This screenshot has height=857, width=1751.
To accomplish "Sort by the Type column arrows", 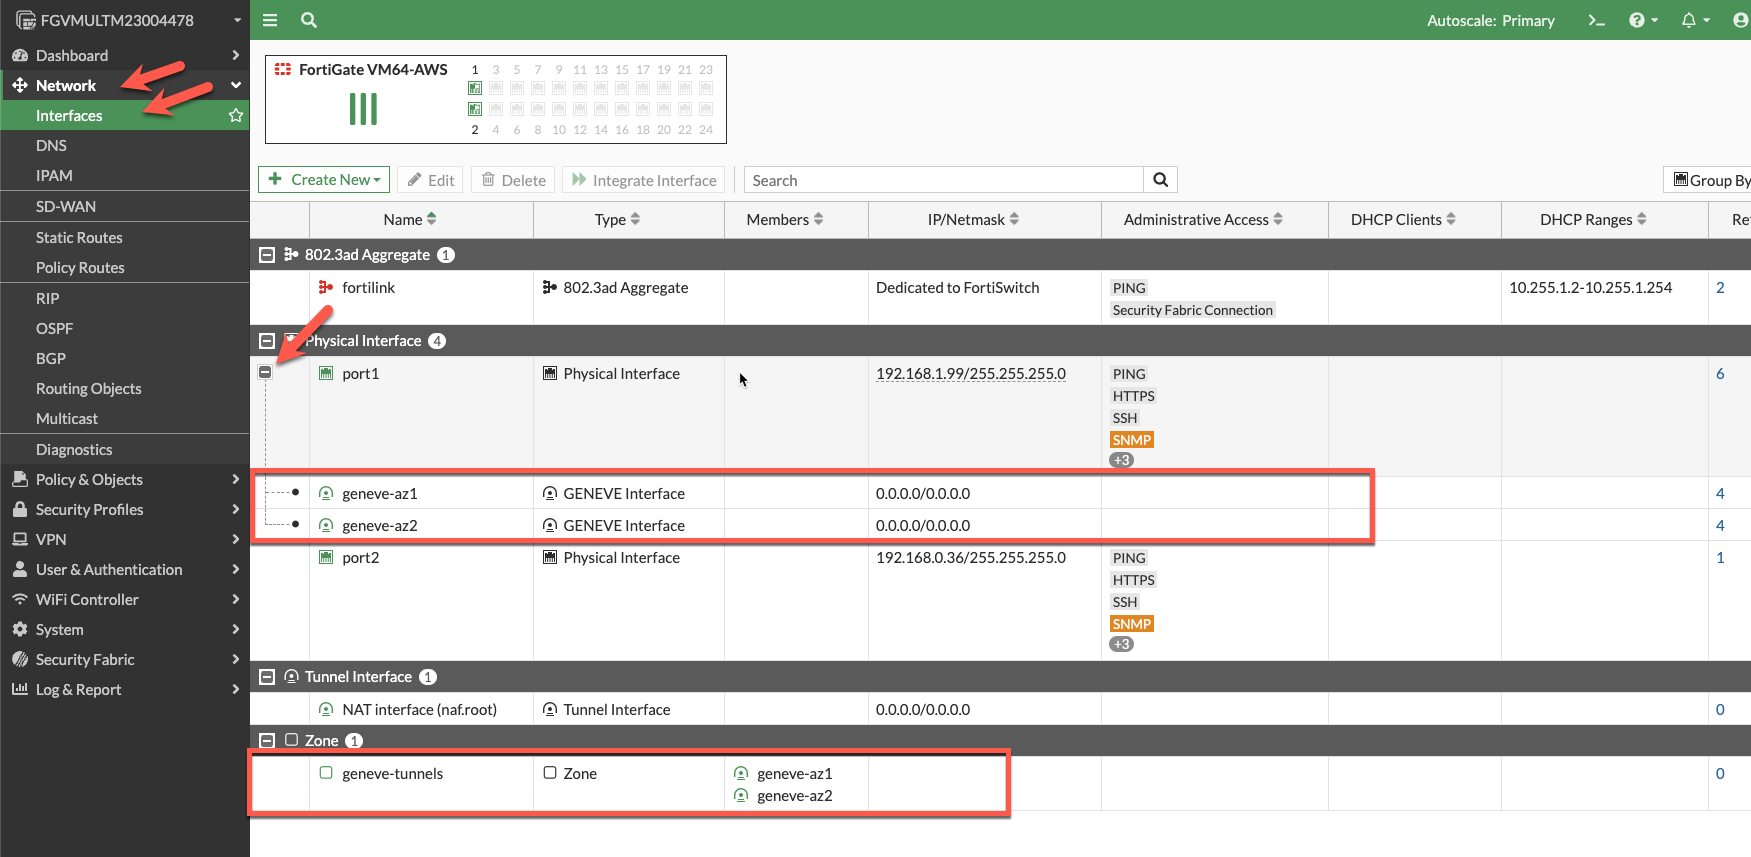I will coord(635,219).
